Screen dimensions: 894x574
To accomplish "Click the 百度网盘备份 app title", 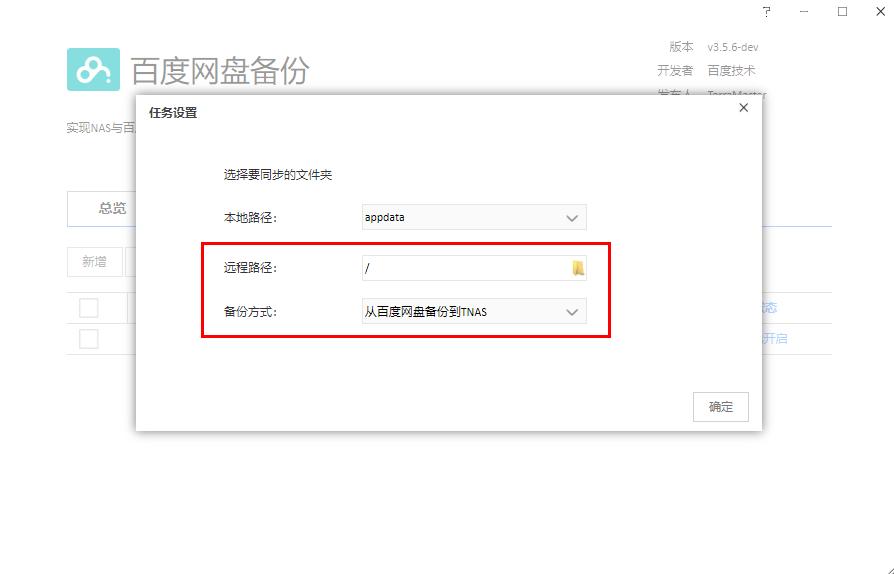I will click(220, 71).
